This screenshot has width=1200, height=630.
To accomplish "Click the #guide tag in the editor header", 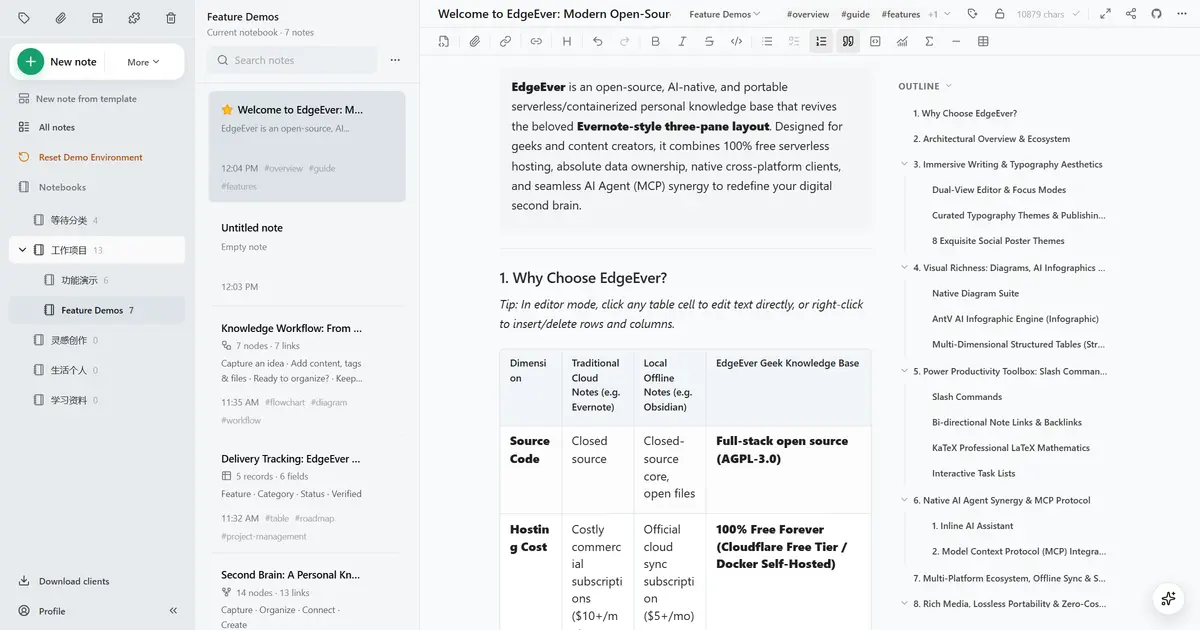I will (x=855, y=14).
